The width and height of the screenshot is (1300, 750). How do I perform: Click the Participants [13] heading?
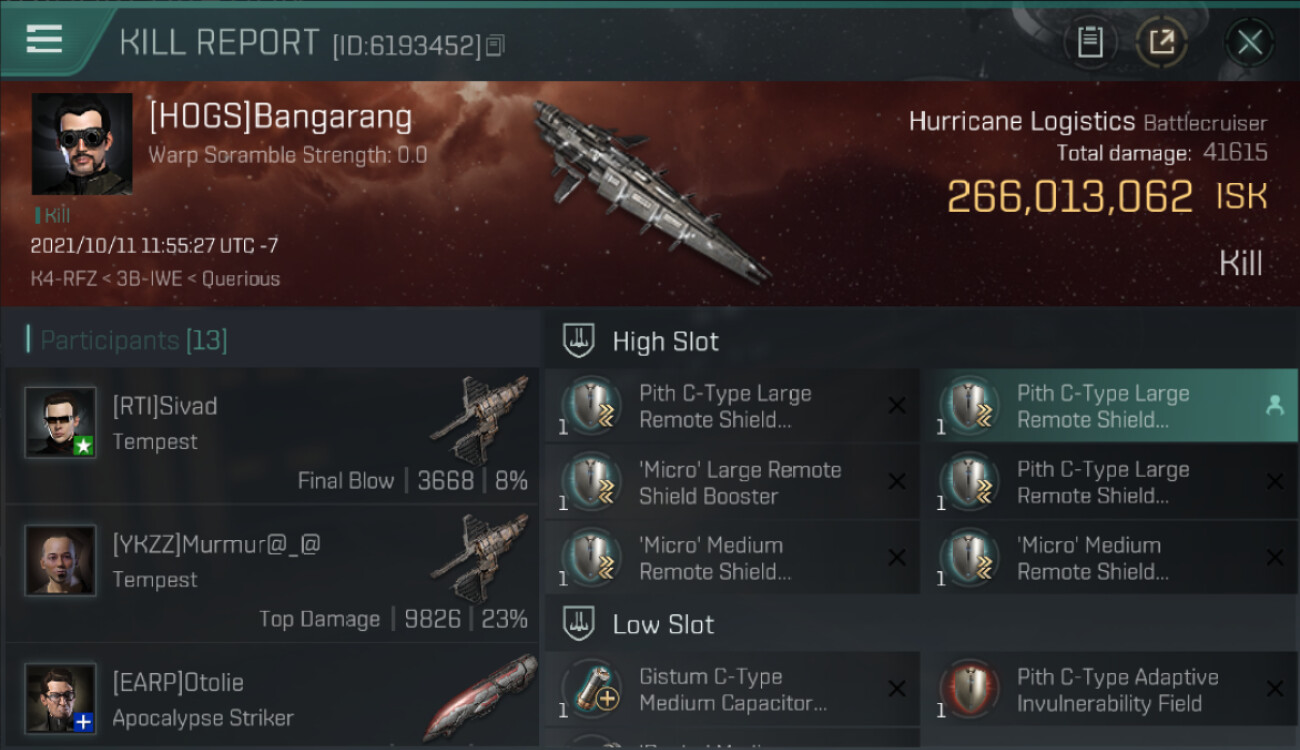point(133,340)
